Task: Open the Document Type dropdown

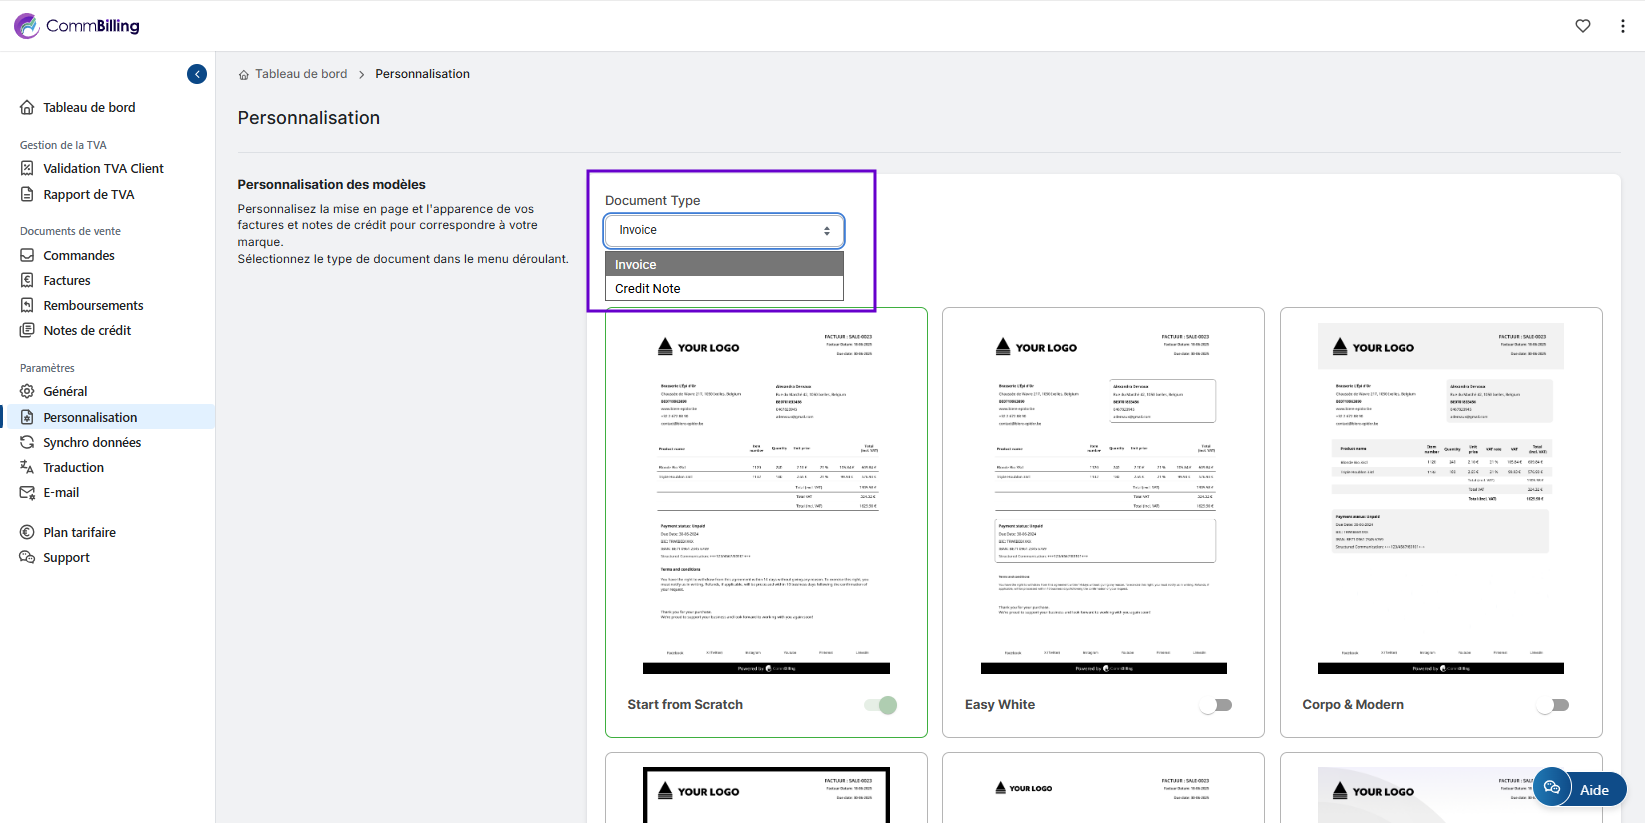Action: coord(724,231)
